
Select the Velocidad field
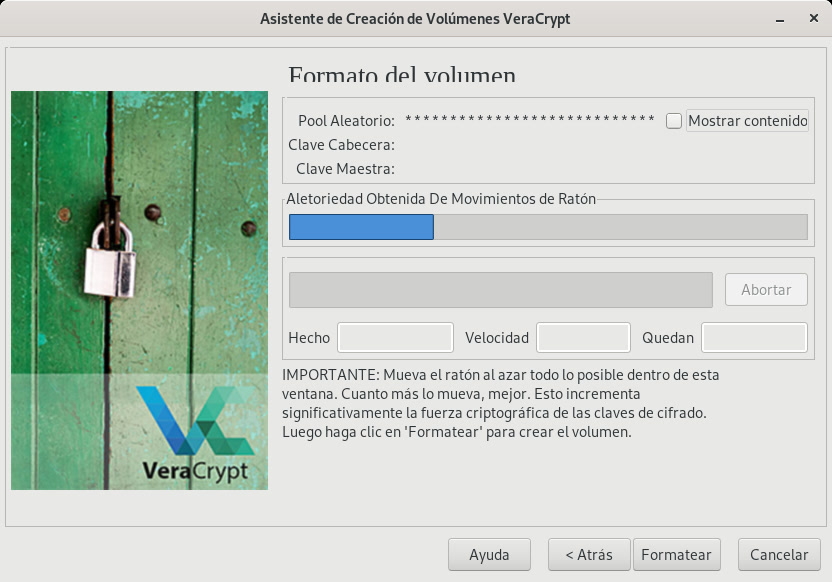point(583,338)
